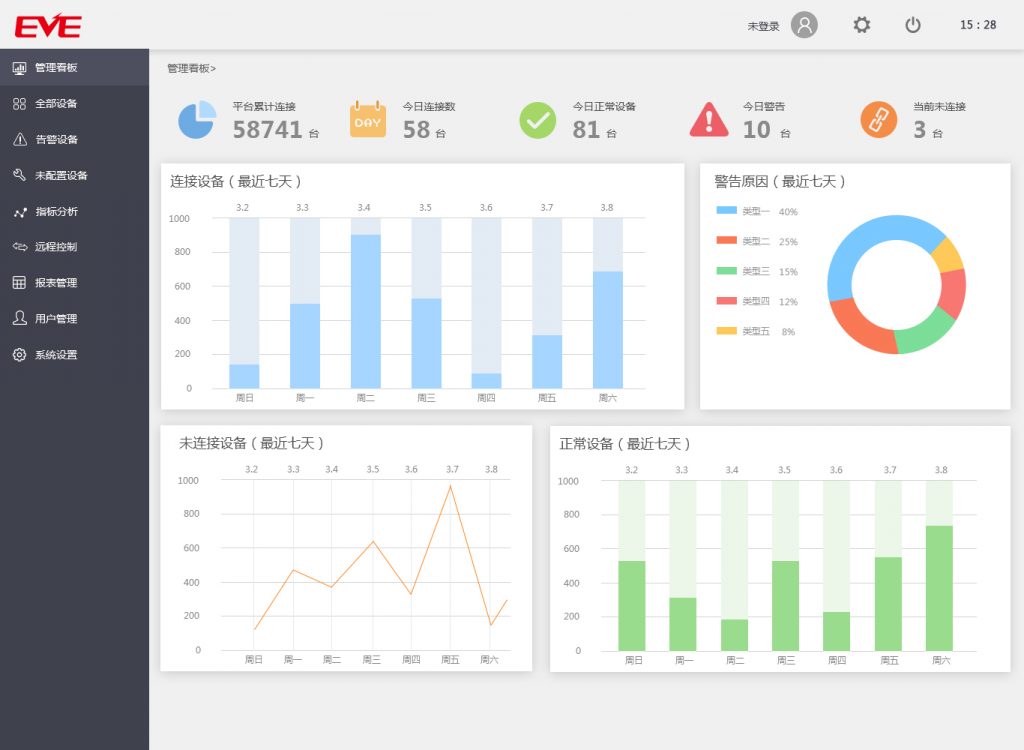Click the 未登录 login text

(763, 26)
